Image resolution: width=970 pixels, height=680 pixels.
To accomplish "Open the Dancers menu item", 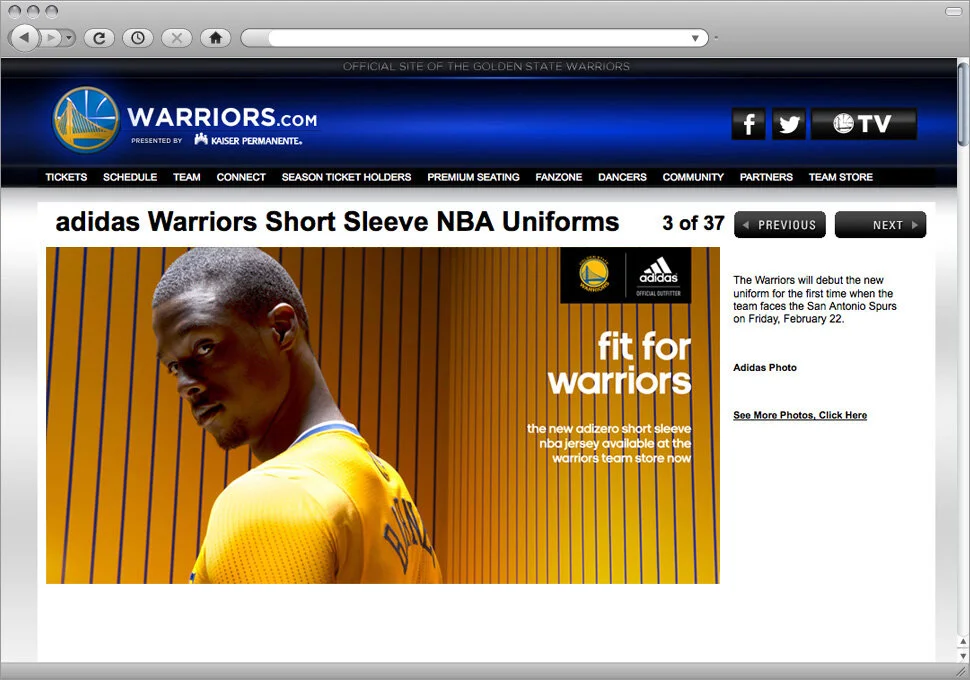I will [x=622, y=177].
